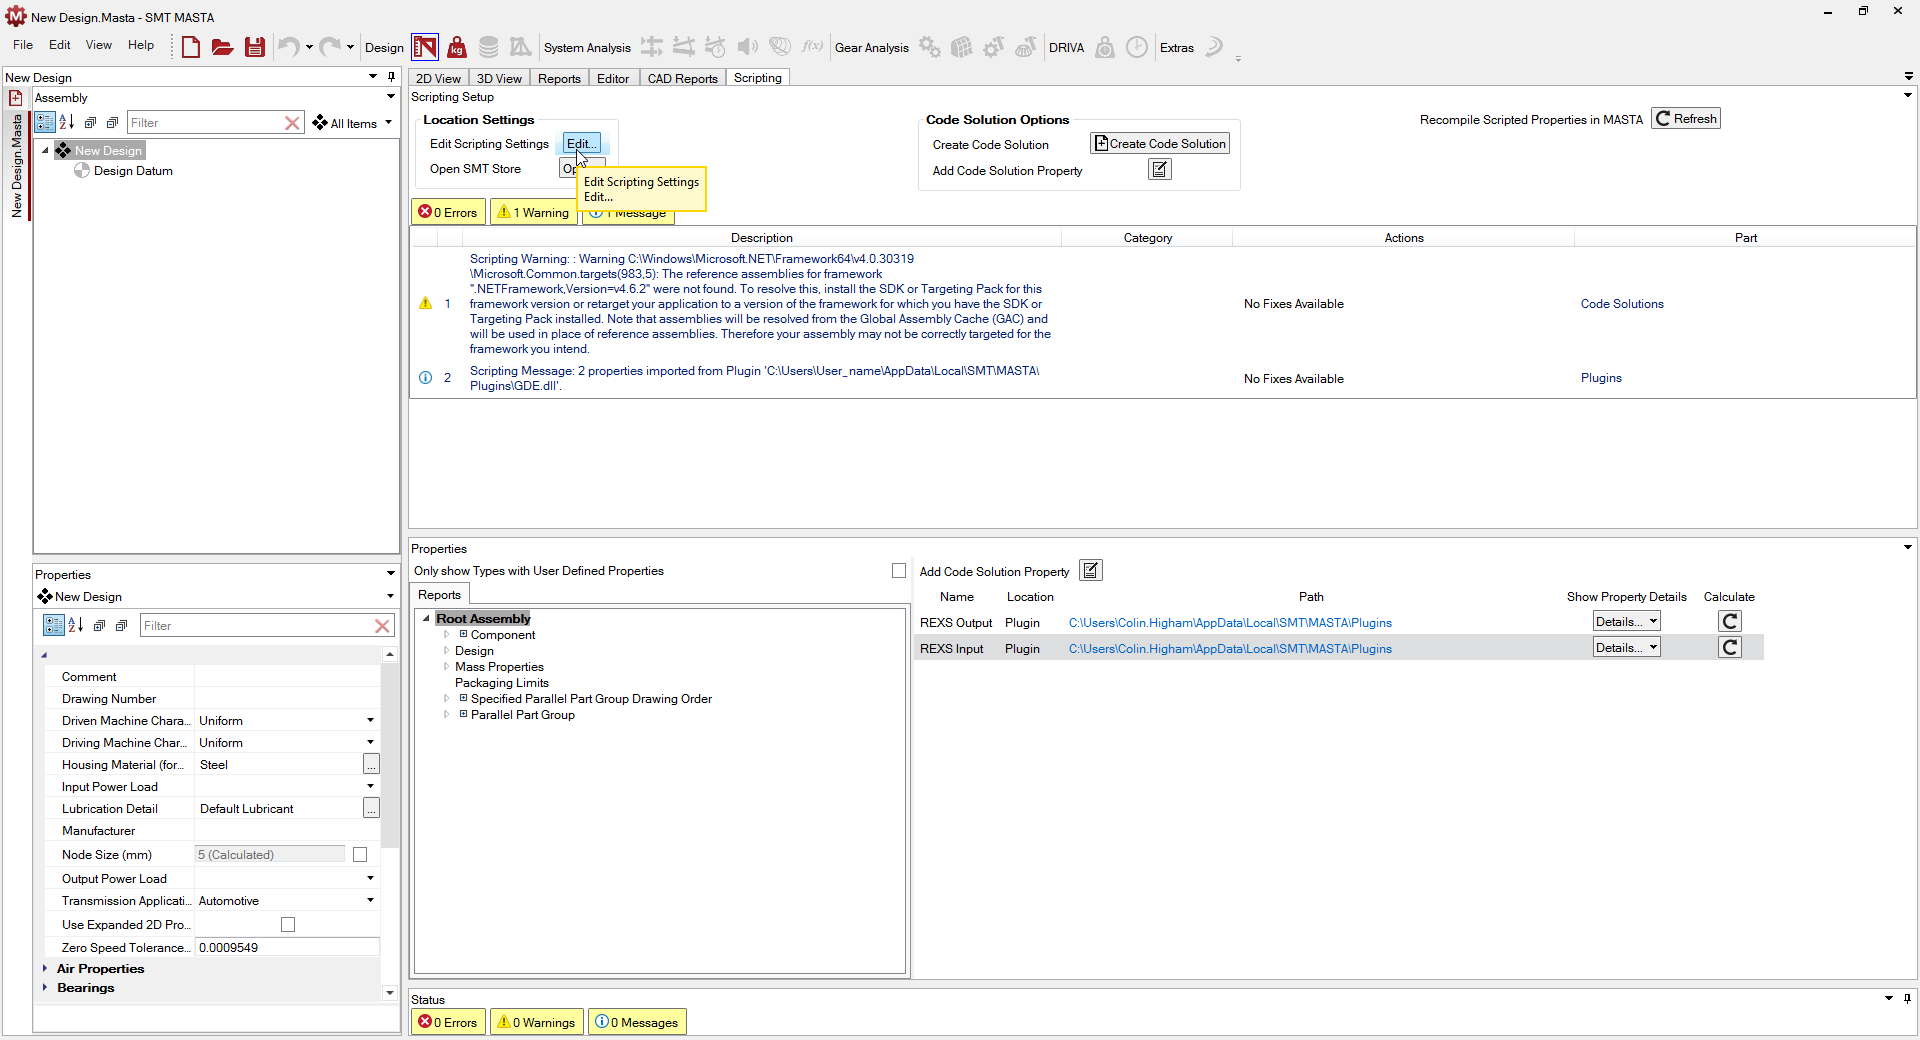Screen dimensions: 1920x1040
Task: Expand the Bearings section
Action: click(x=45, y=988)
